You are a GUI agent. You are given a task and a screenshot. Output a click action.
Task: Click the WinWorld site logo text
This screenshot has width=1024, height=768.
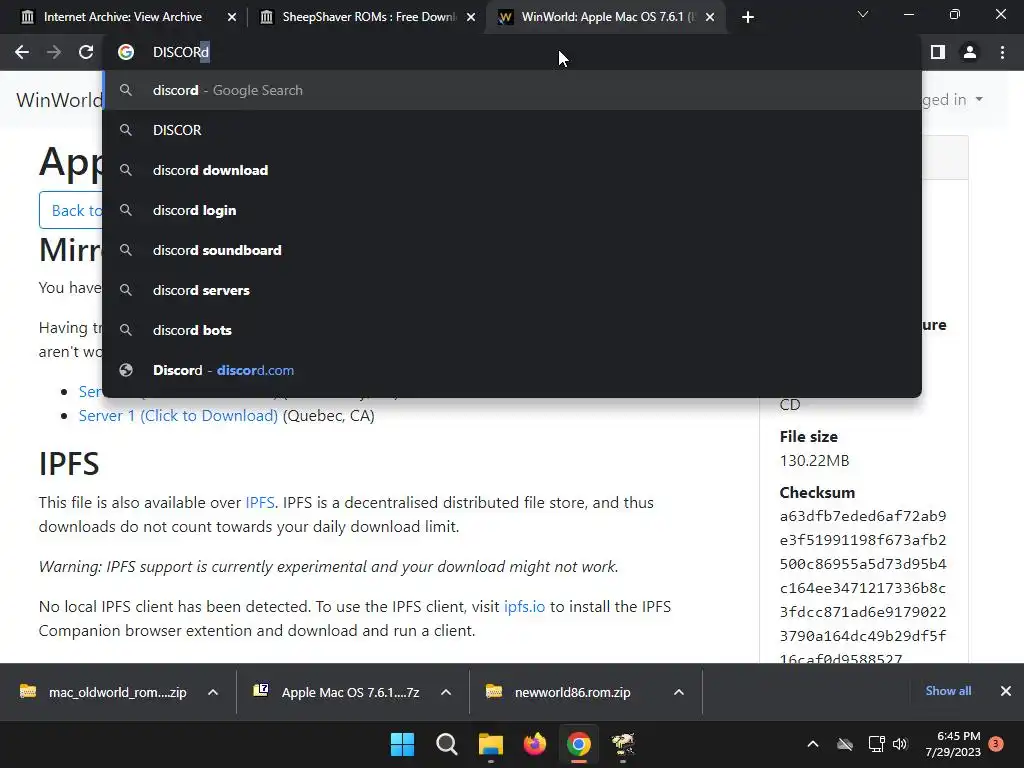pos(59,100)
